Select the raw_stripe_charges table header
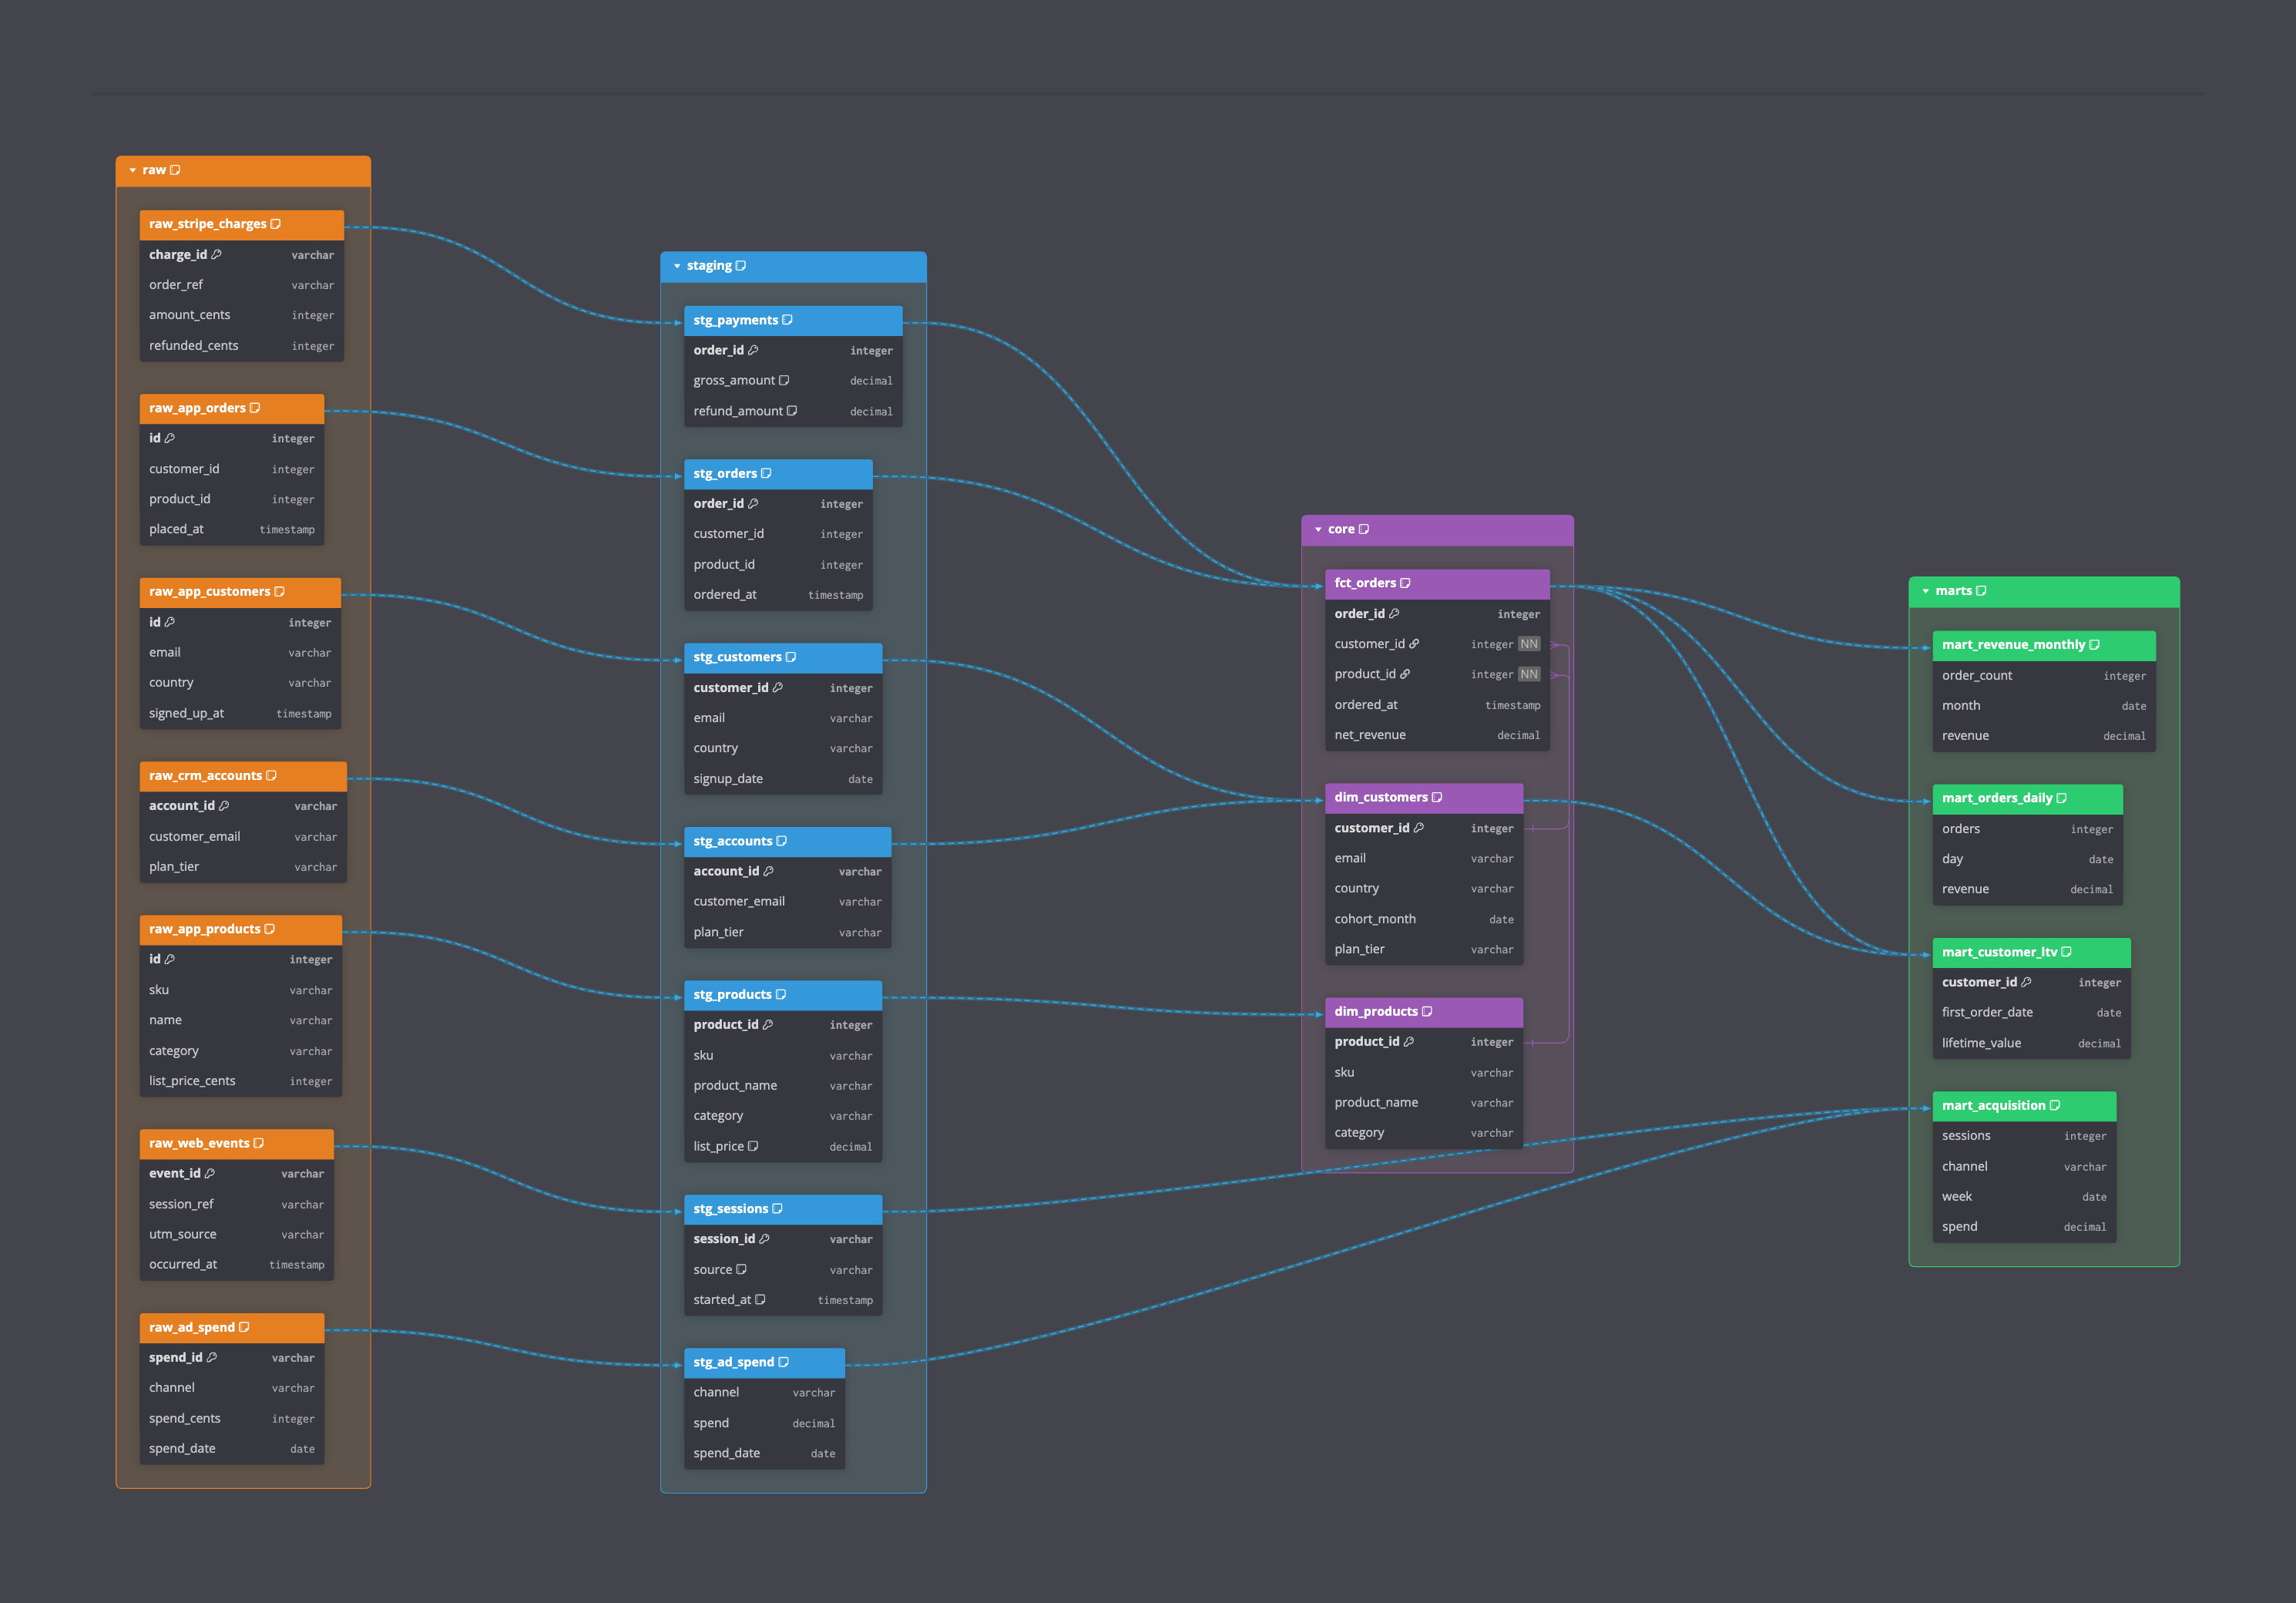This screenshot has height=1603, width=2296. coord(242,224)
